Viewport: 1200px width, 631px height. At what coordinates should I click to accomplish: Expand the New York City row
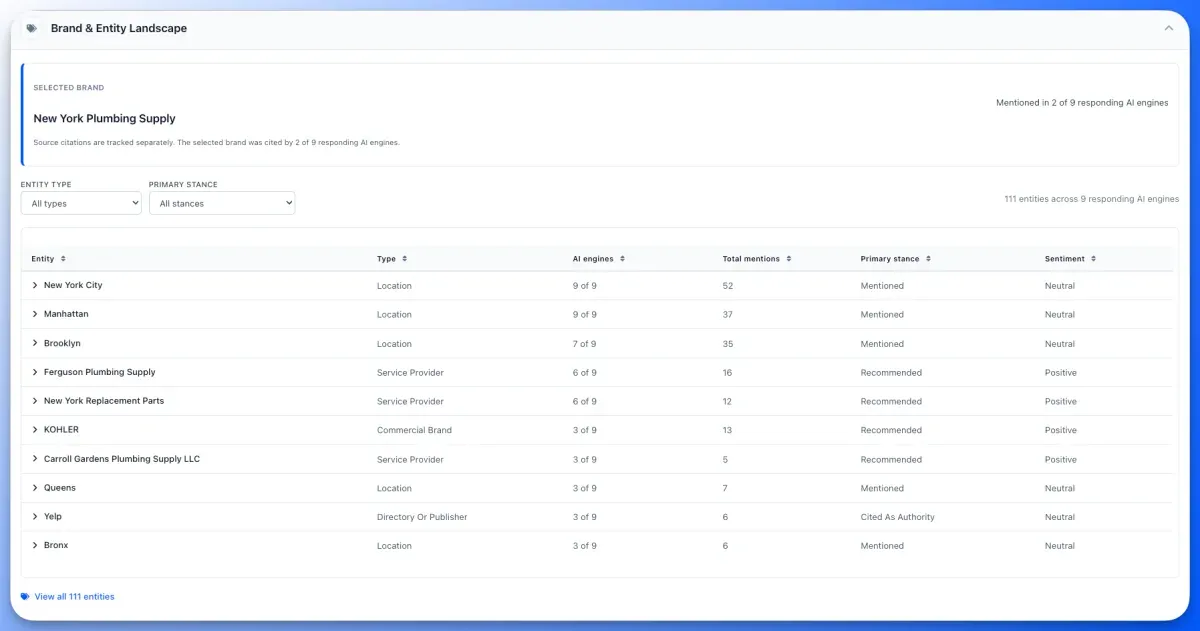[x=35, y=285]
